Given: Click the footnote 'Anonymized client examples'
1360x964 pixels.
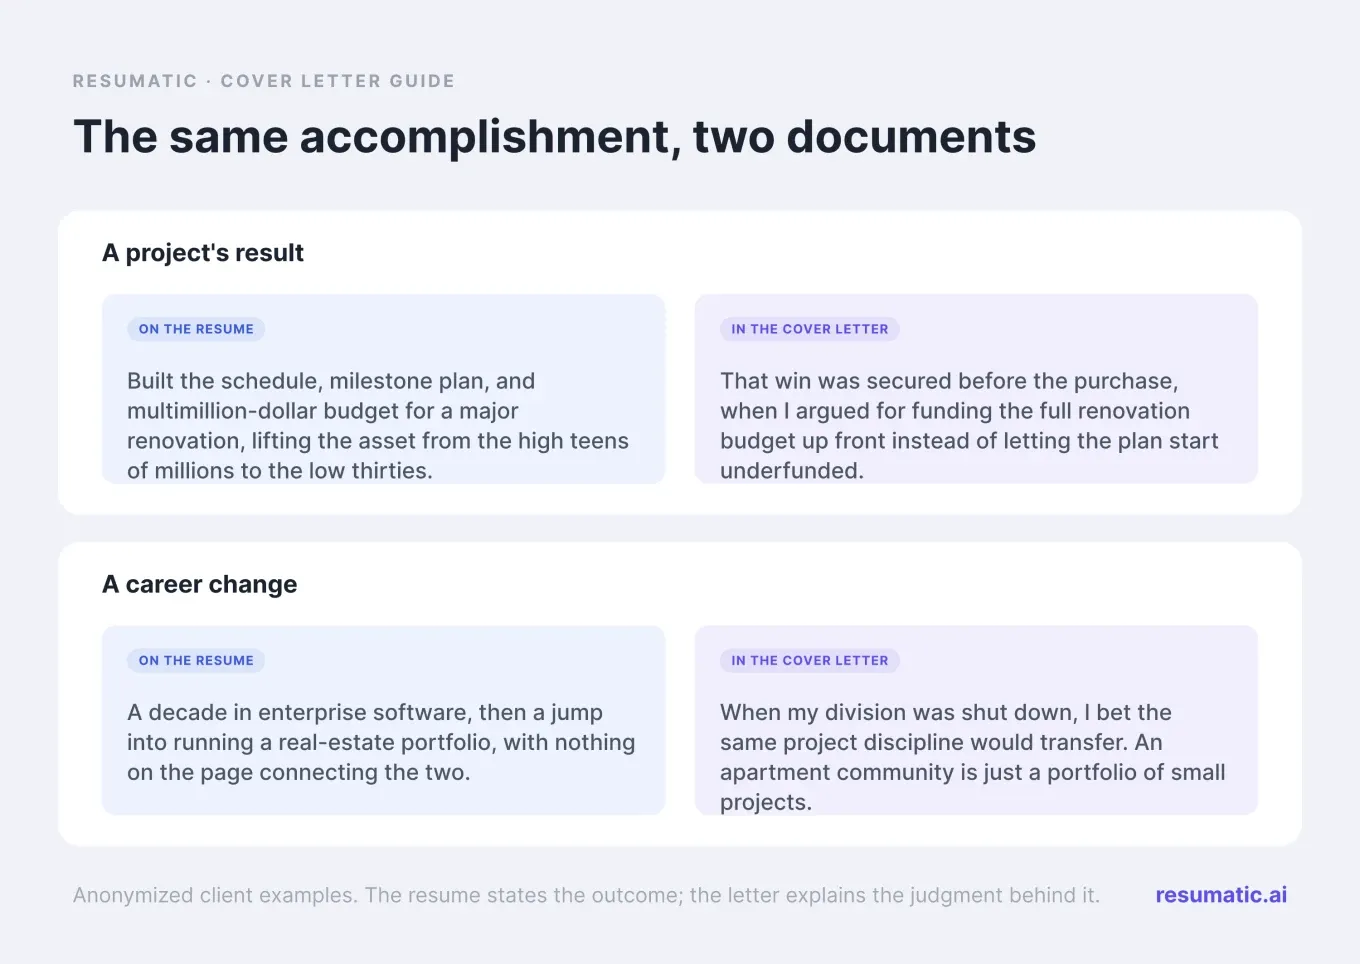Looking at the screenshot, I should 586,895.
